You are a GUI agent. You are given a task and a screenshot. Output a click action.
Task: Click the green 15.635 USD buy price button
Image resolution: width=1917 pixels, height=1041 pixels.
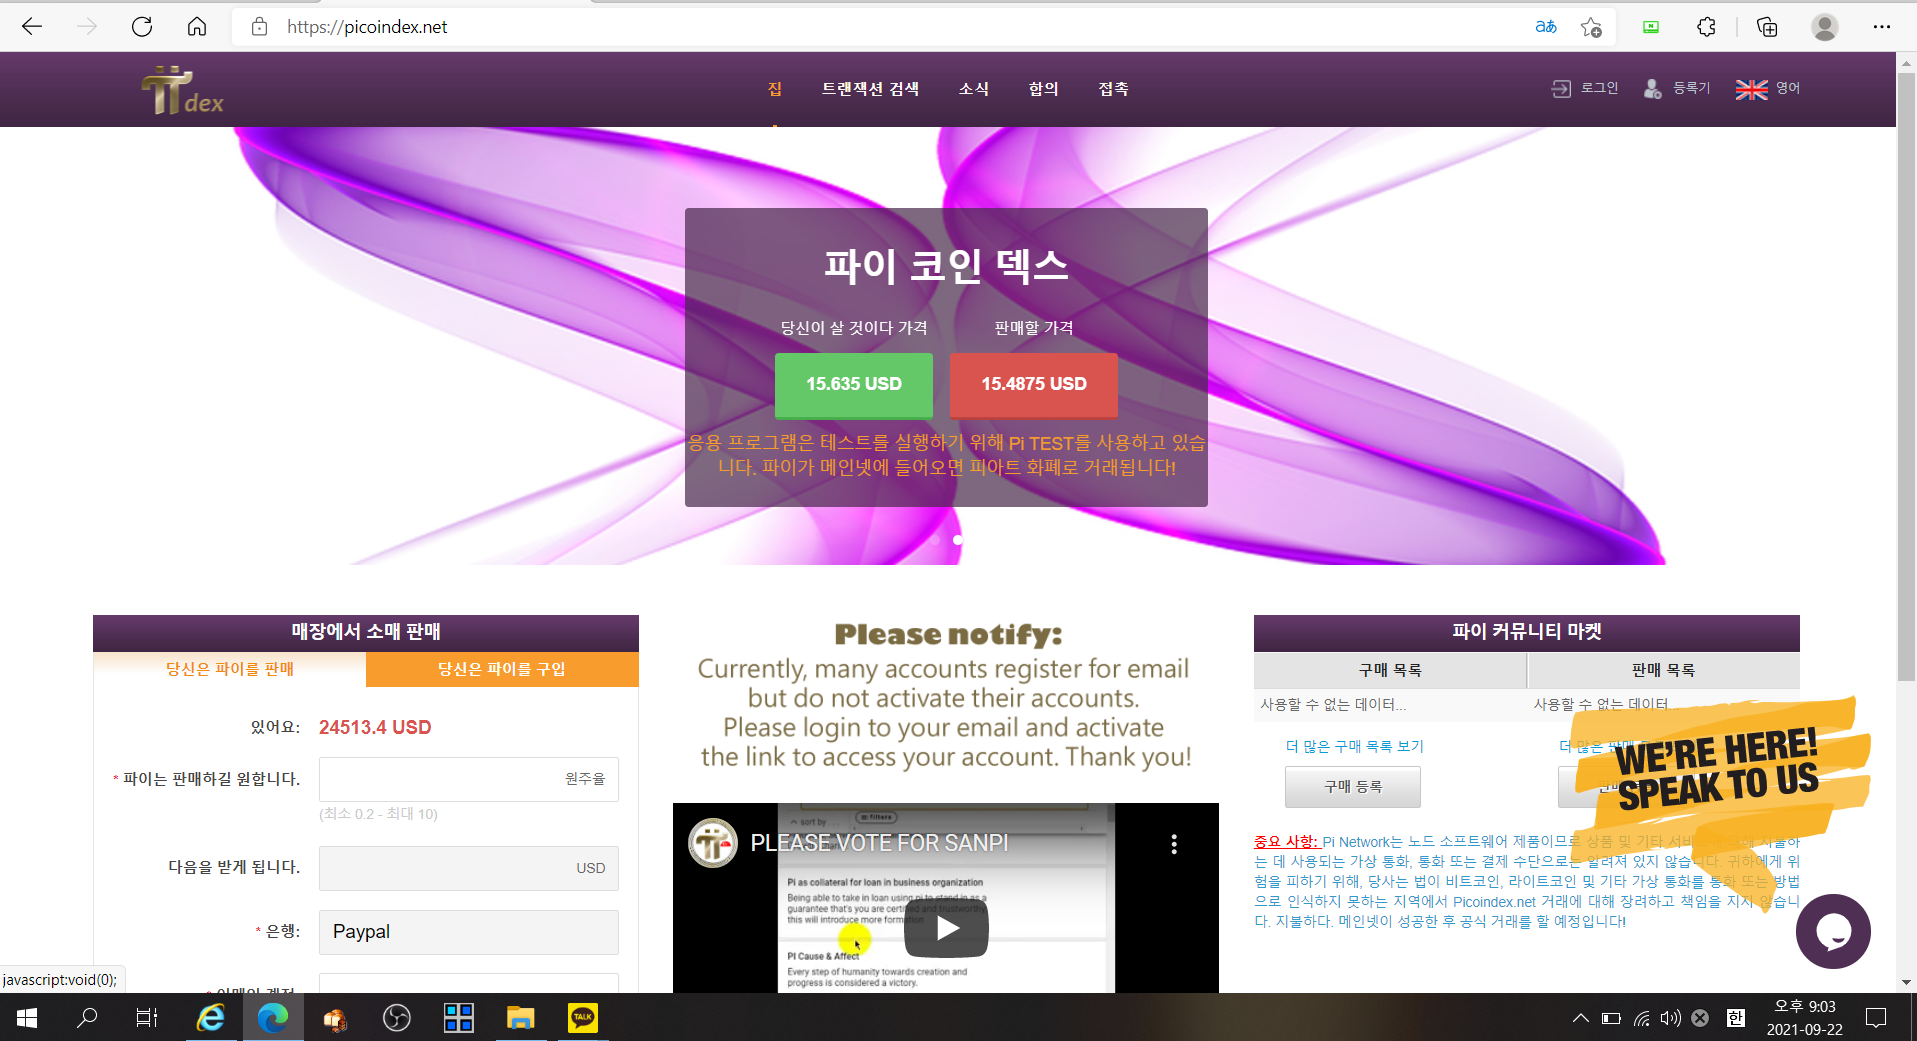pos(854,385)
